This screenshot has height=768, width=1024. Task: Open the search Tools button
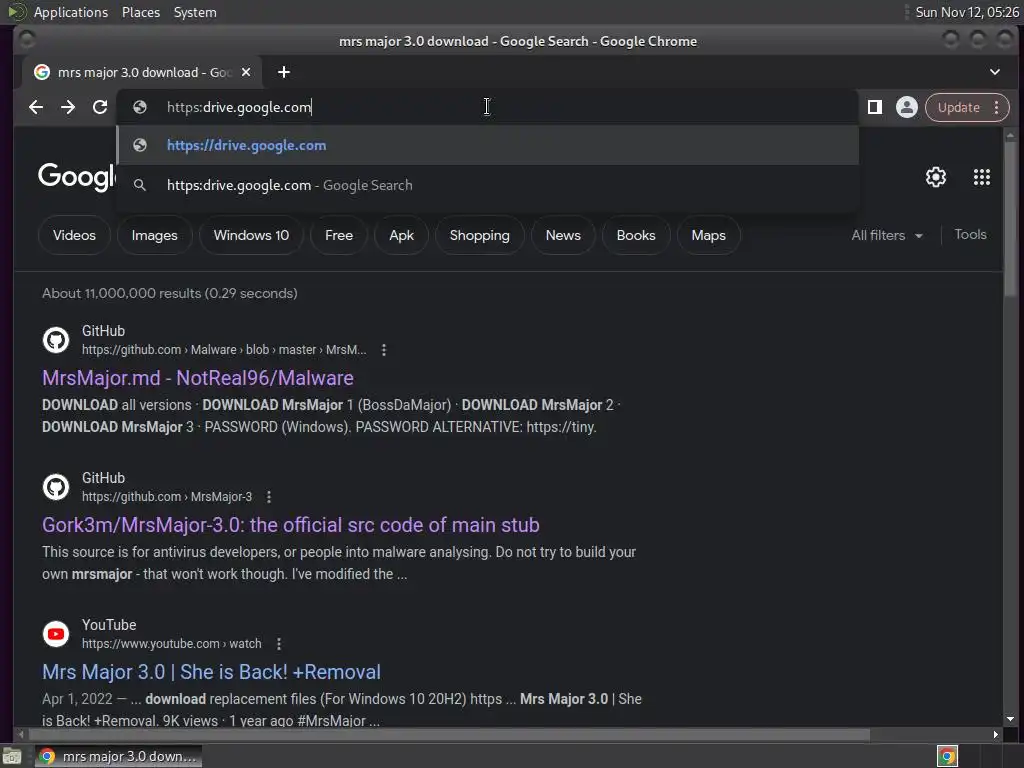click(970, 234)
